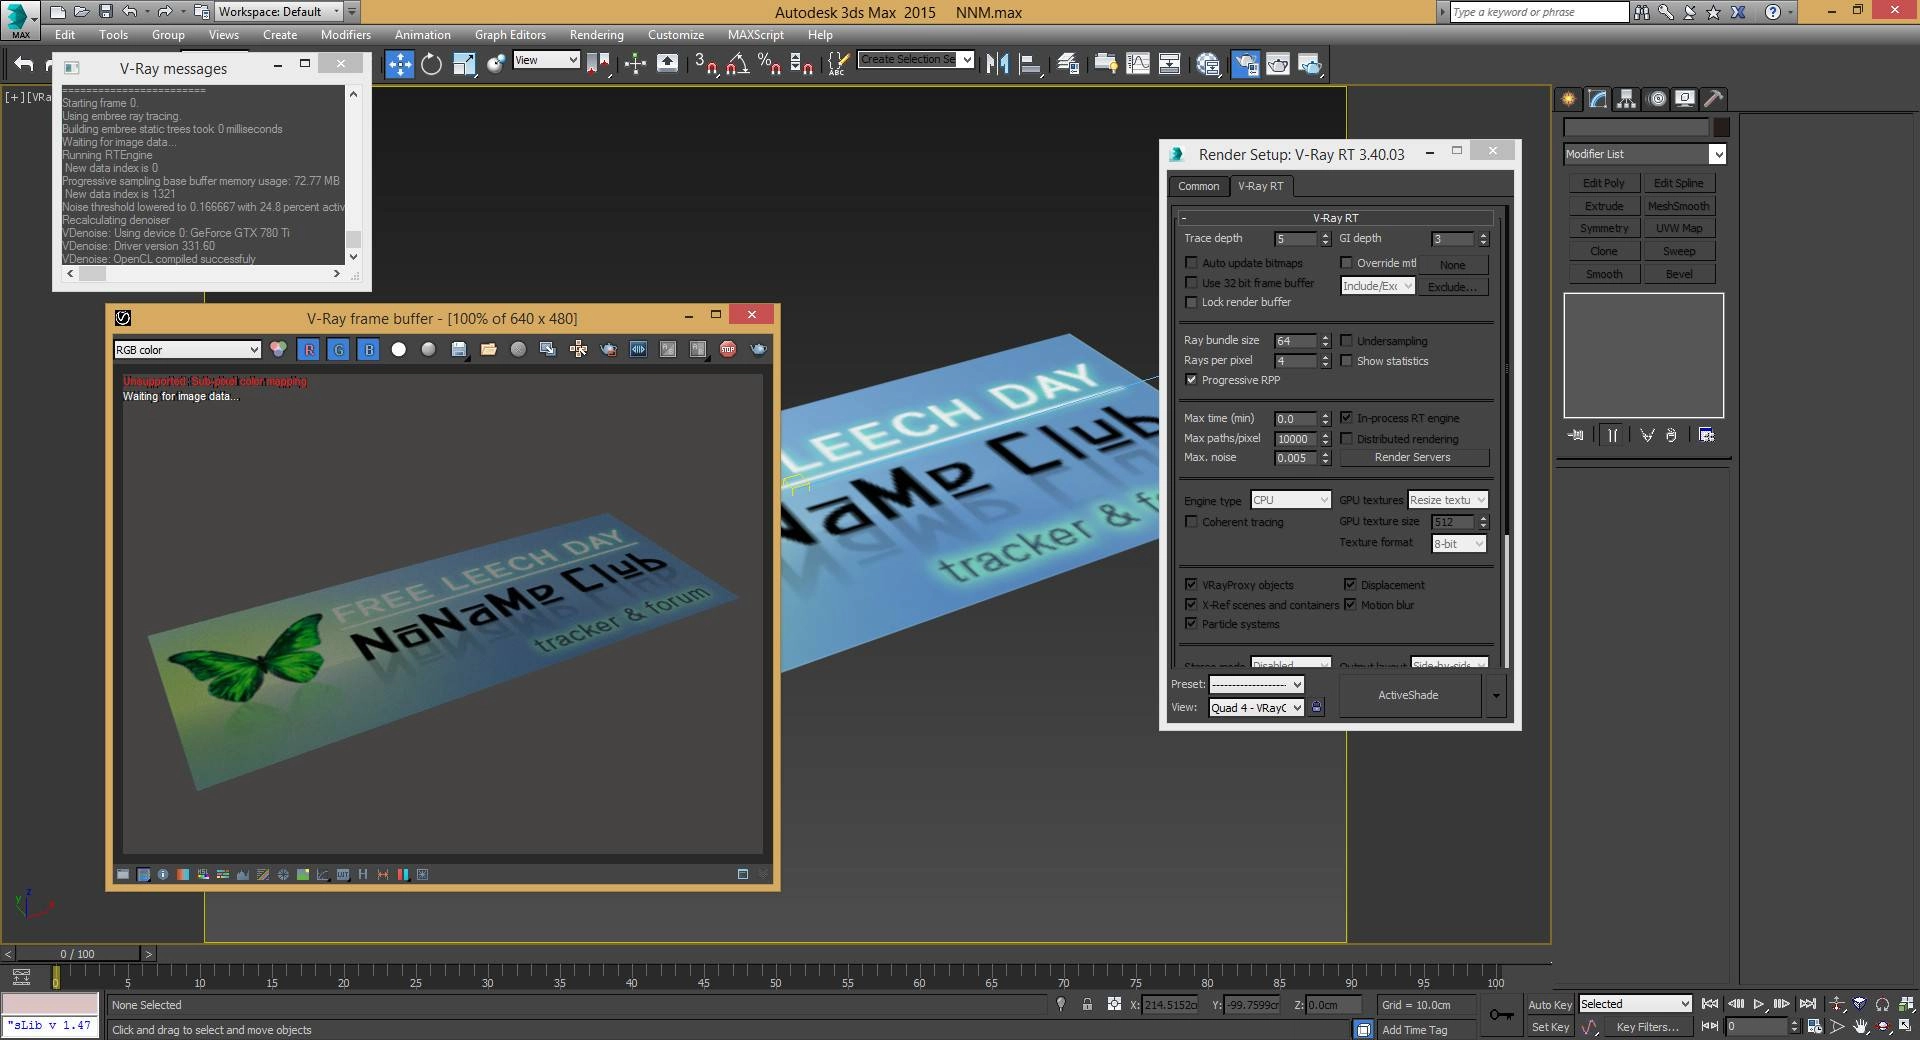Open the Rendering menu

pos(596,35)
